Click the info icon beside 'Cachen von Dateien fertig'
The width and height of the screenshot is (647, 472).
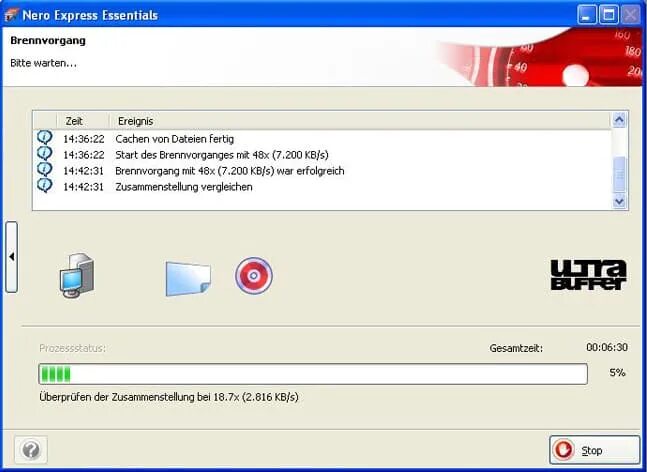click(45, 137)
